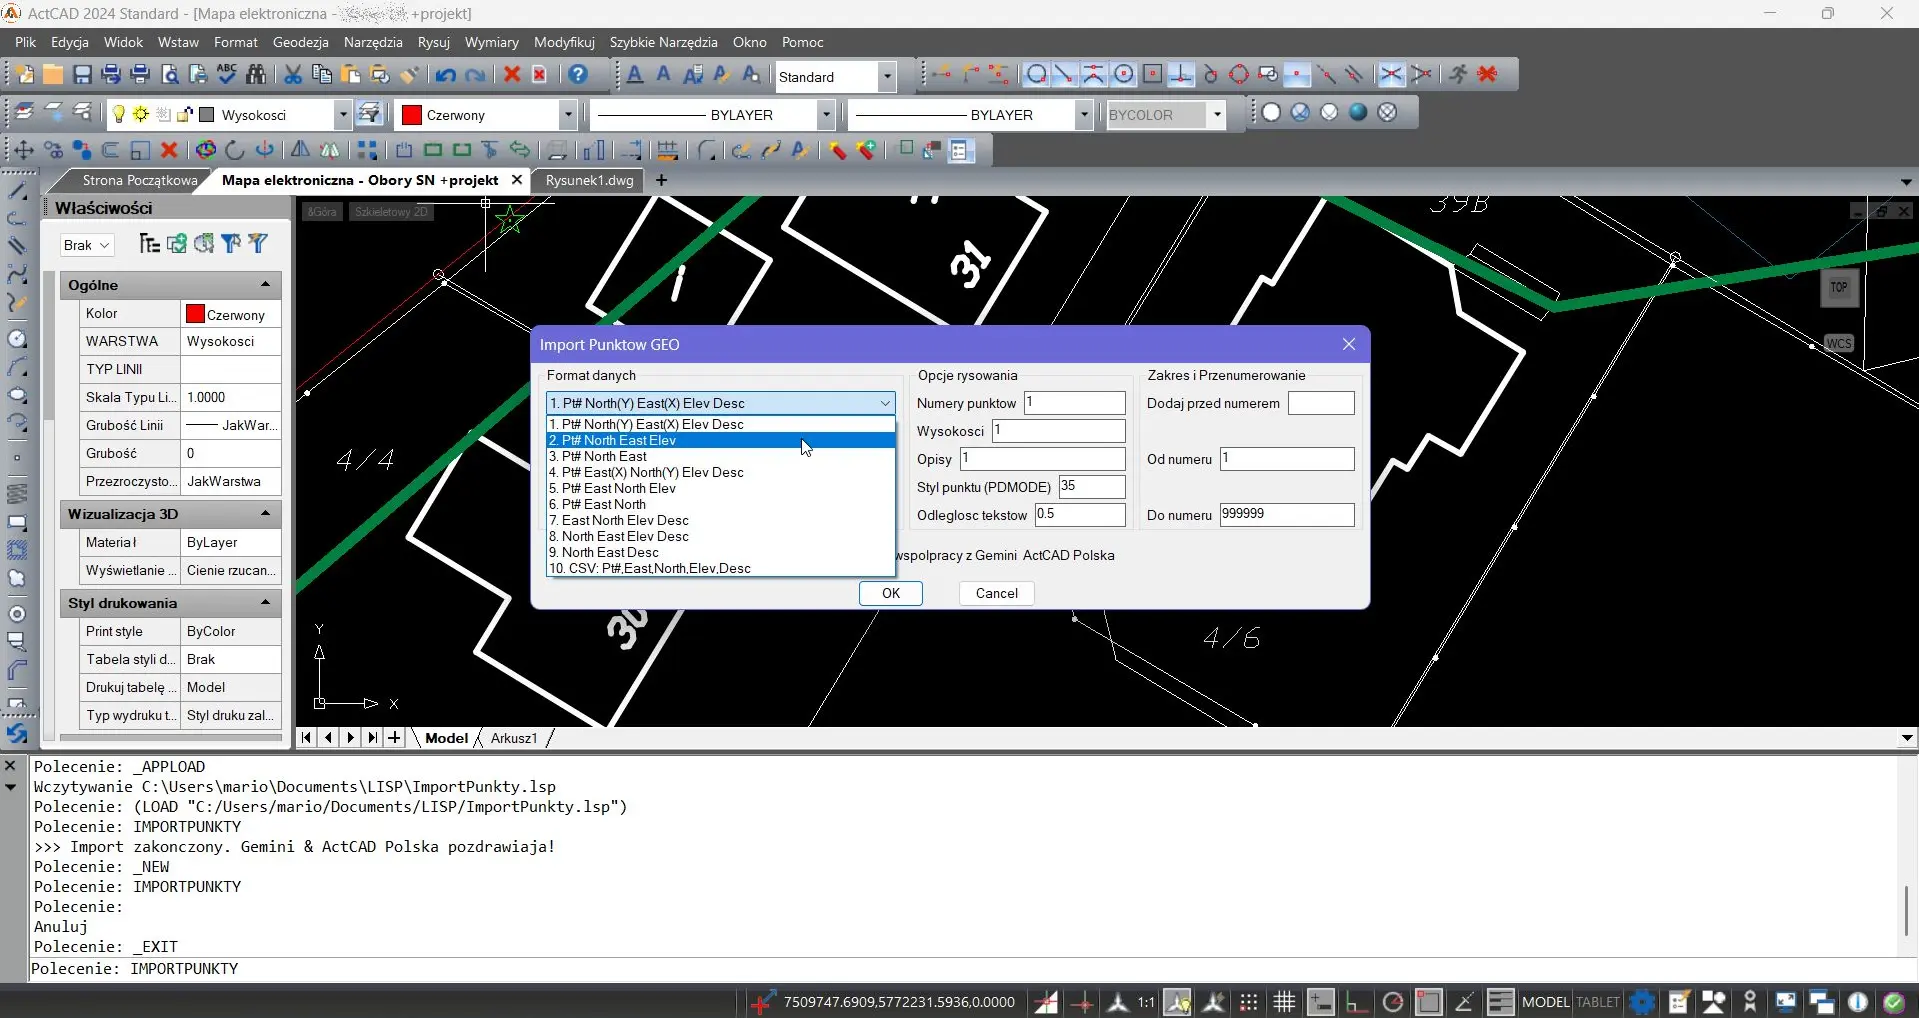1919x1018 pixels.
Task: Open the Standard text style dropdown
Action: pyautogui.click(x=886, y=77)
